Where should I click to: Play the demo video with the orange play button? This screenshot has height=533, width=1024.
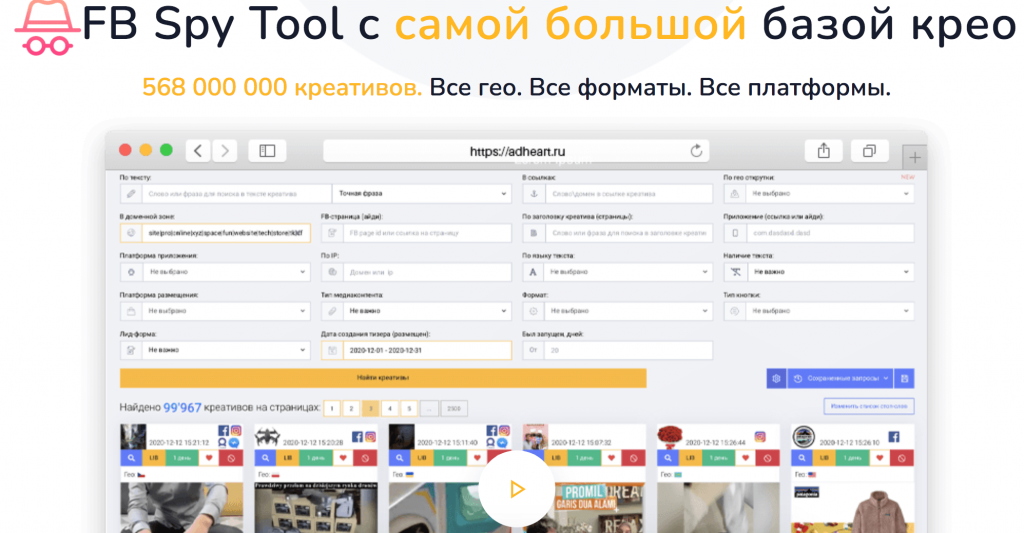click(x=516, y=489)
